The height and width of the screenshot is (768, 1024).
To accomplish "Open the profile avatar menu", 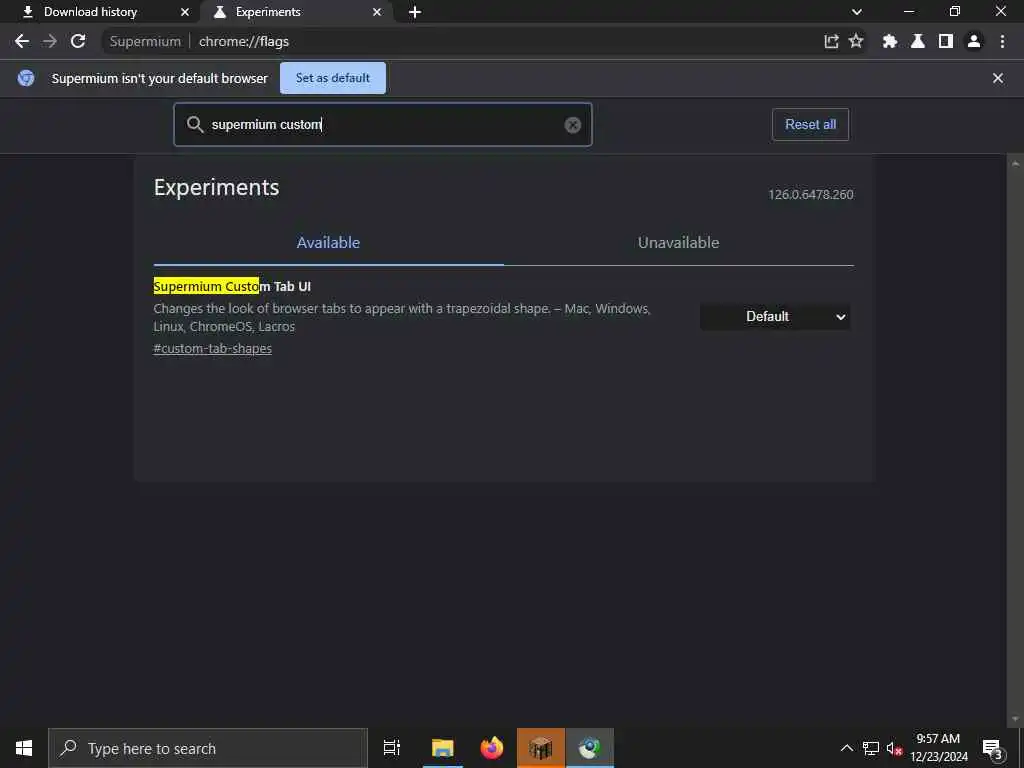I will pyautogui.click(x=974, y=41).
